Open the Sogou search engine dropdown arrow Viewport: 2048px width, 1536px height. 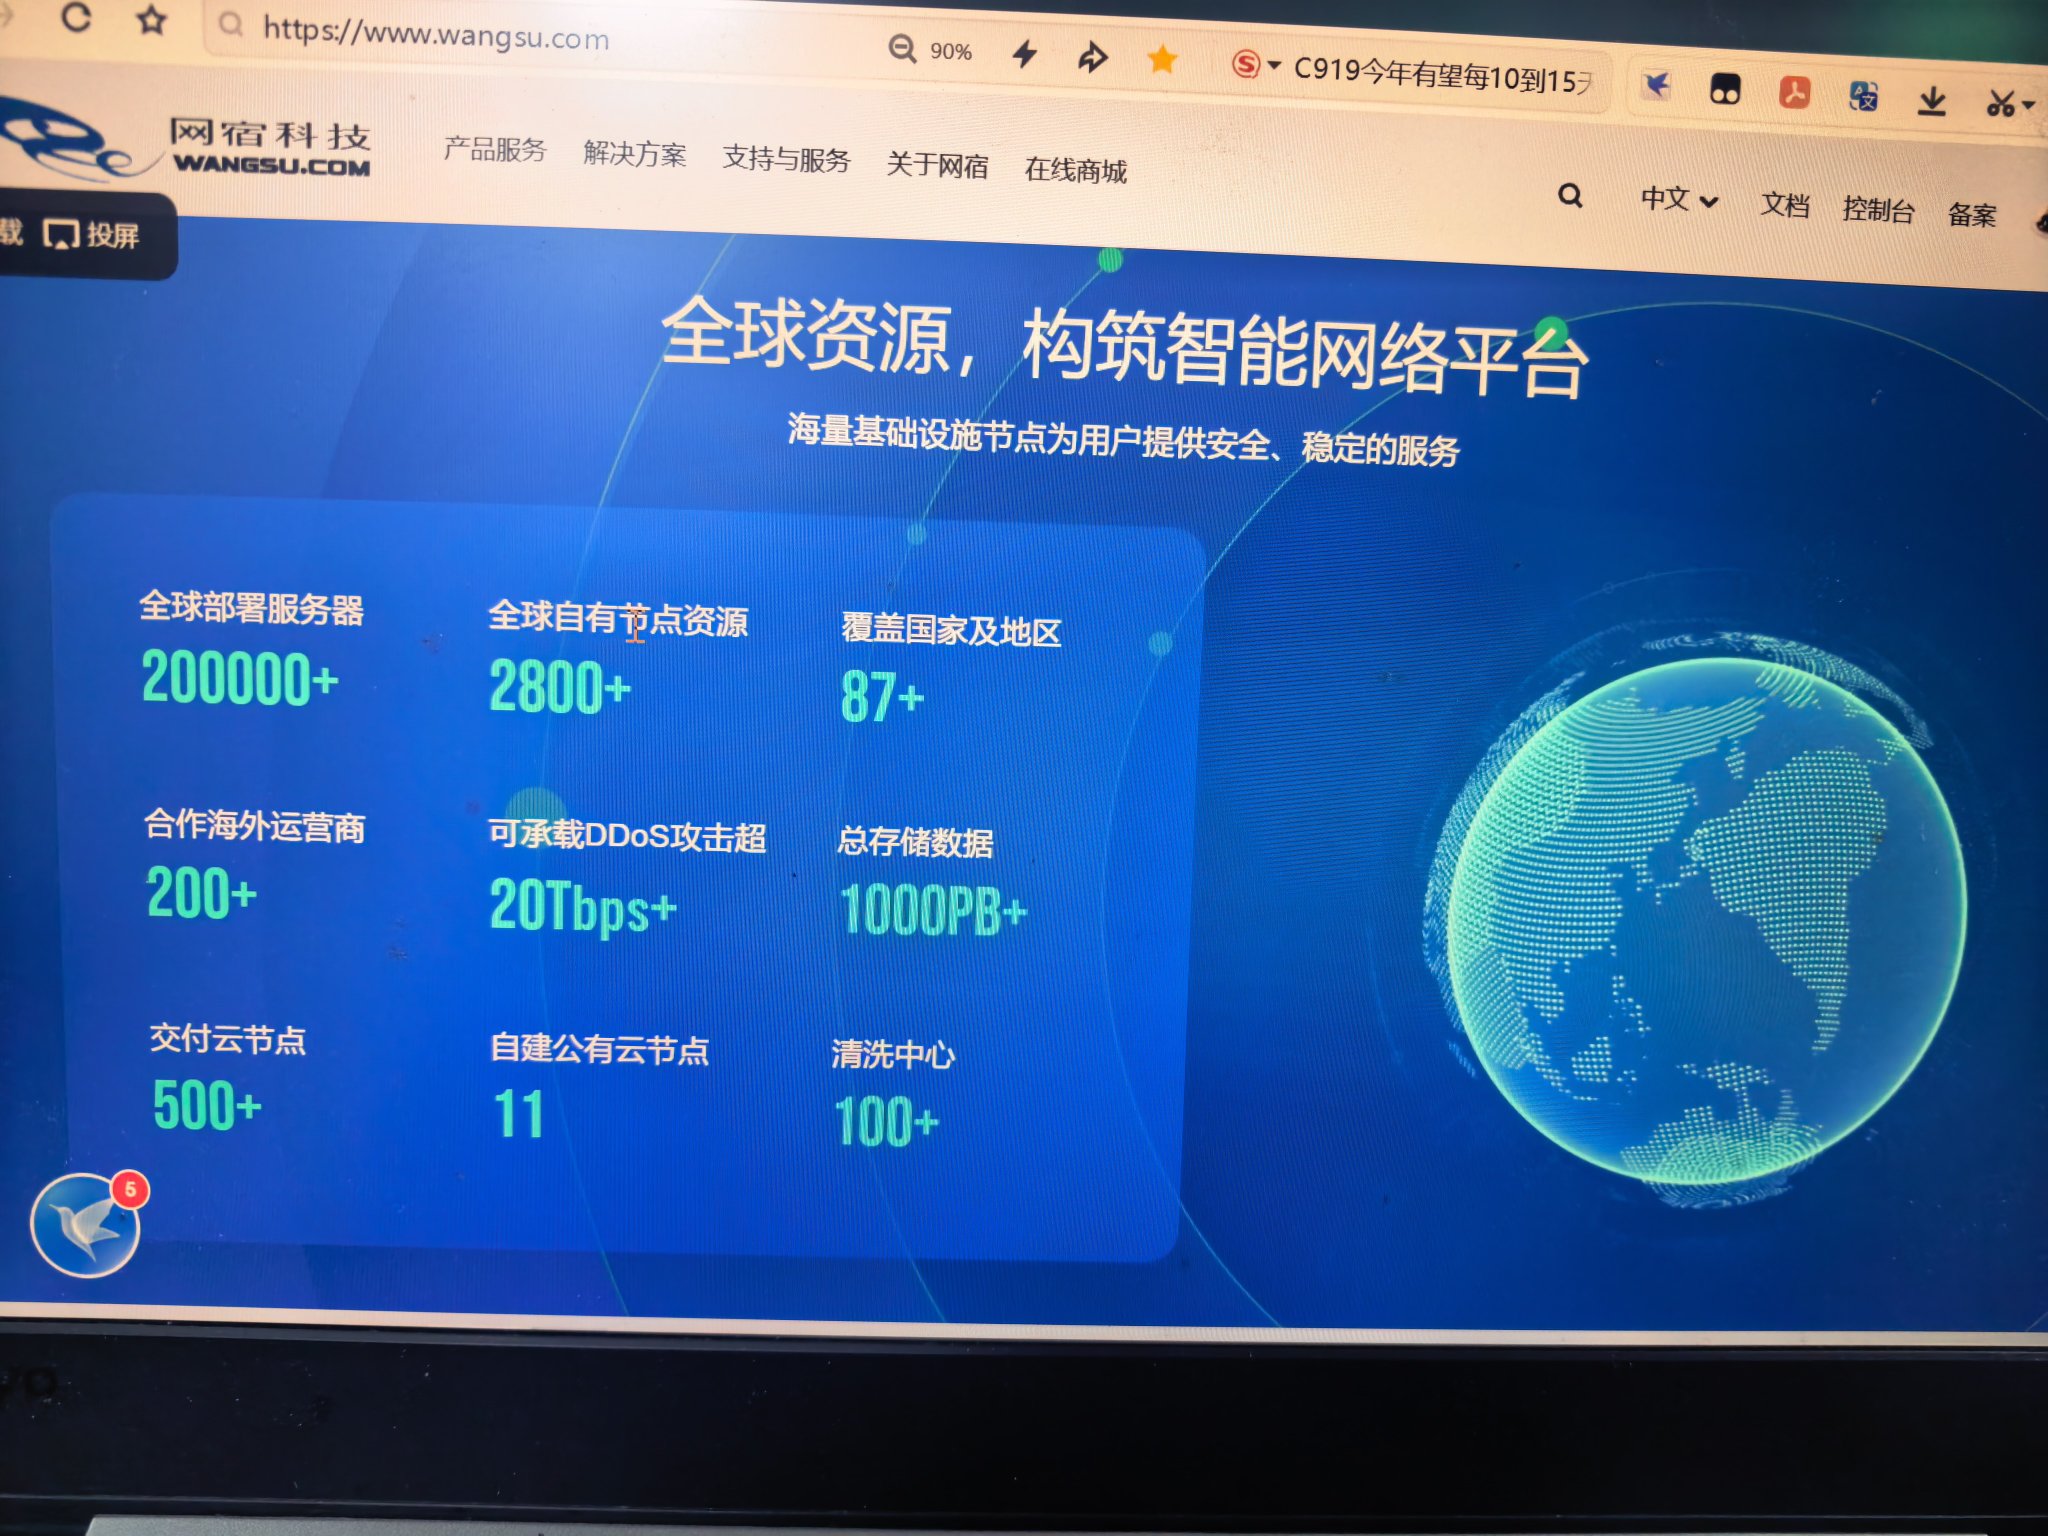[x=1274, y=66]
